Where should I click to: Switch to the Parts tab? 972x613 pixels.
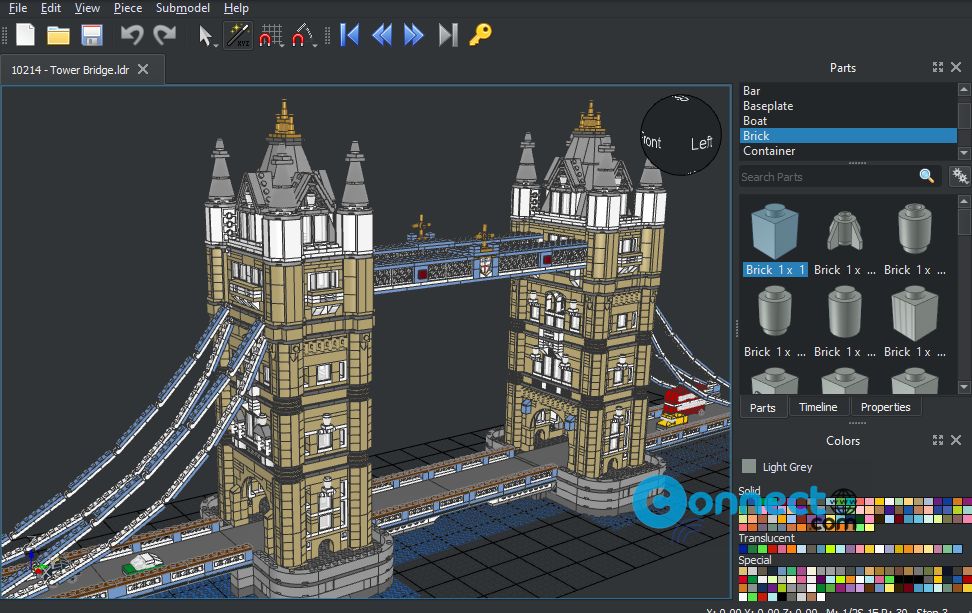click(x=762, y=407)
